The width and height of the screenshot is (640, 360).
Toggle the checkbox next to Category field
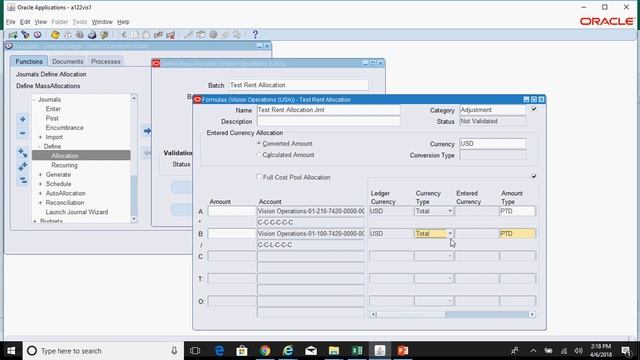534,109
